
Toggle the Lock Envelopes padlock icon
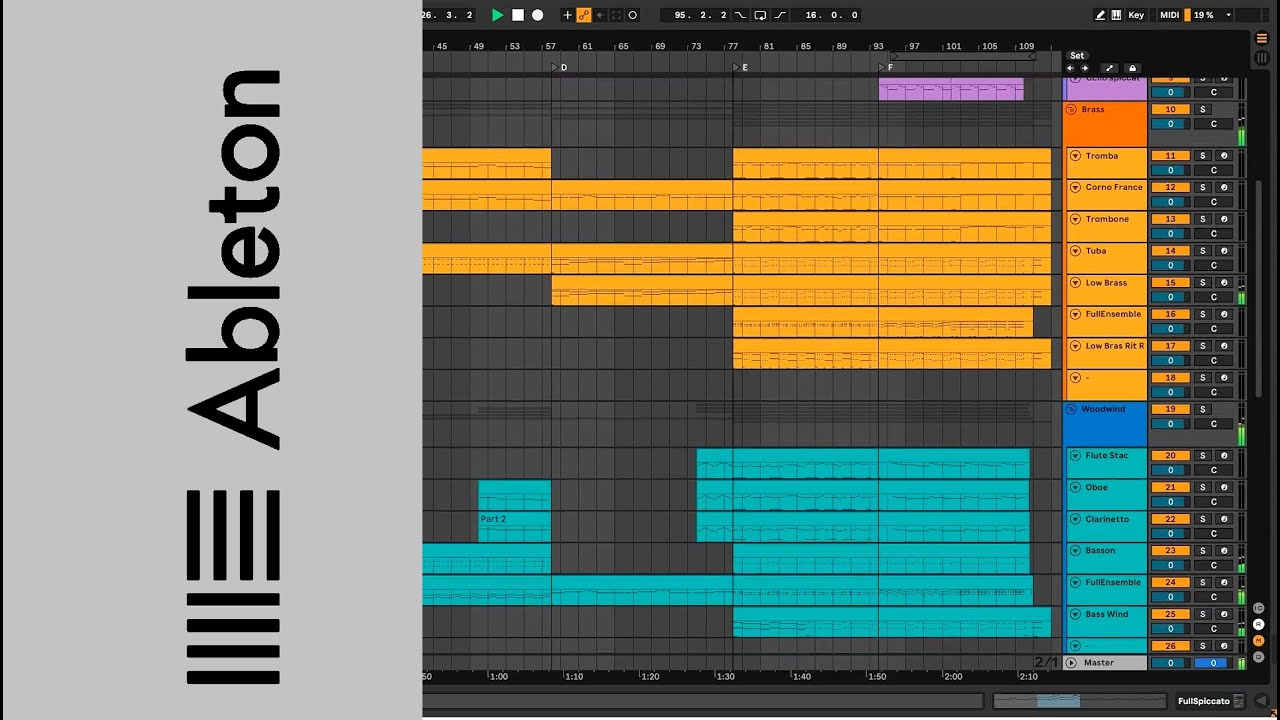click(1132, 68)
